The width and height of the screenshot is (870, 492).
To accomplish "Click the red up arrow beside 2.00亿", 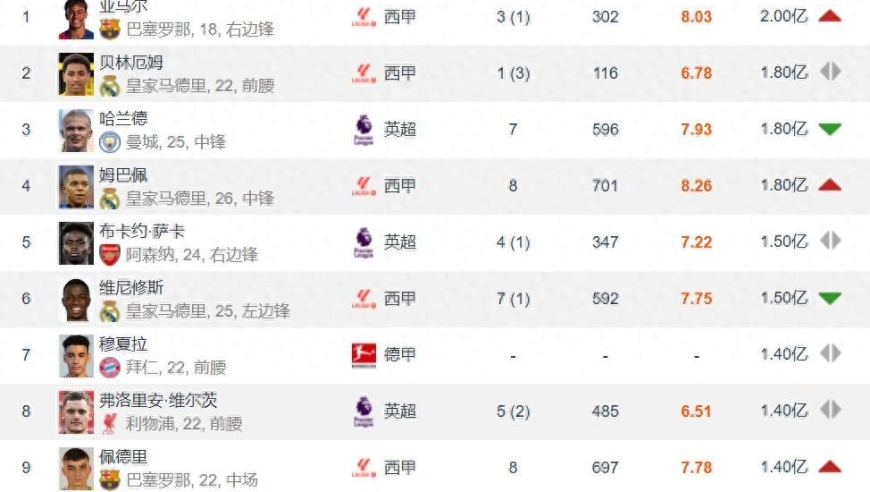I will coord(829,16).
